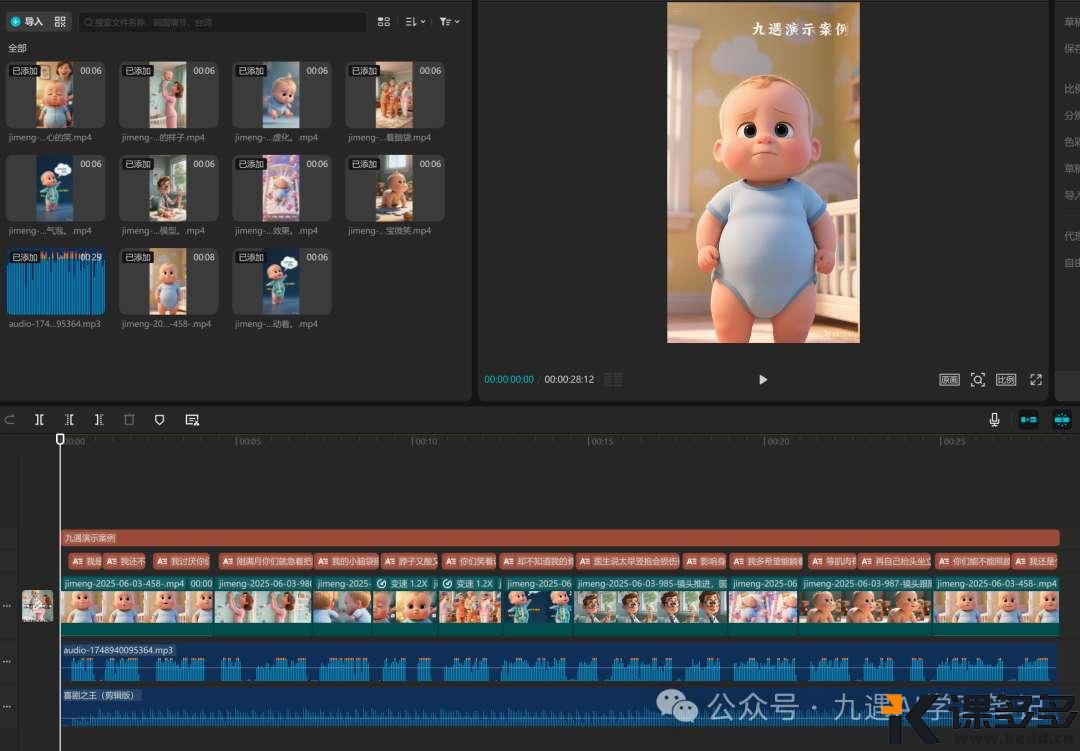Click the redo arrow icon
This screenshot has height=751, width=1080.
pyautogui.click(x=10, y=420)
